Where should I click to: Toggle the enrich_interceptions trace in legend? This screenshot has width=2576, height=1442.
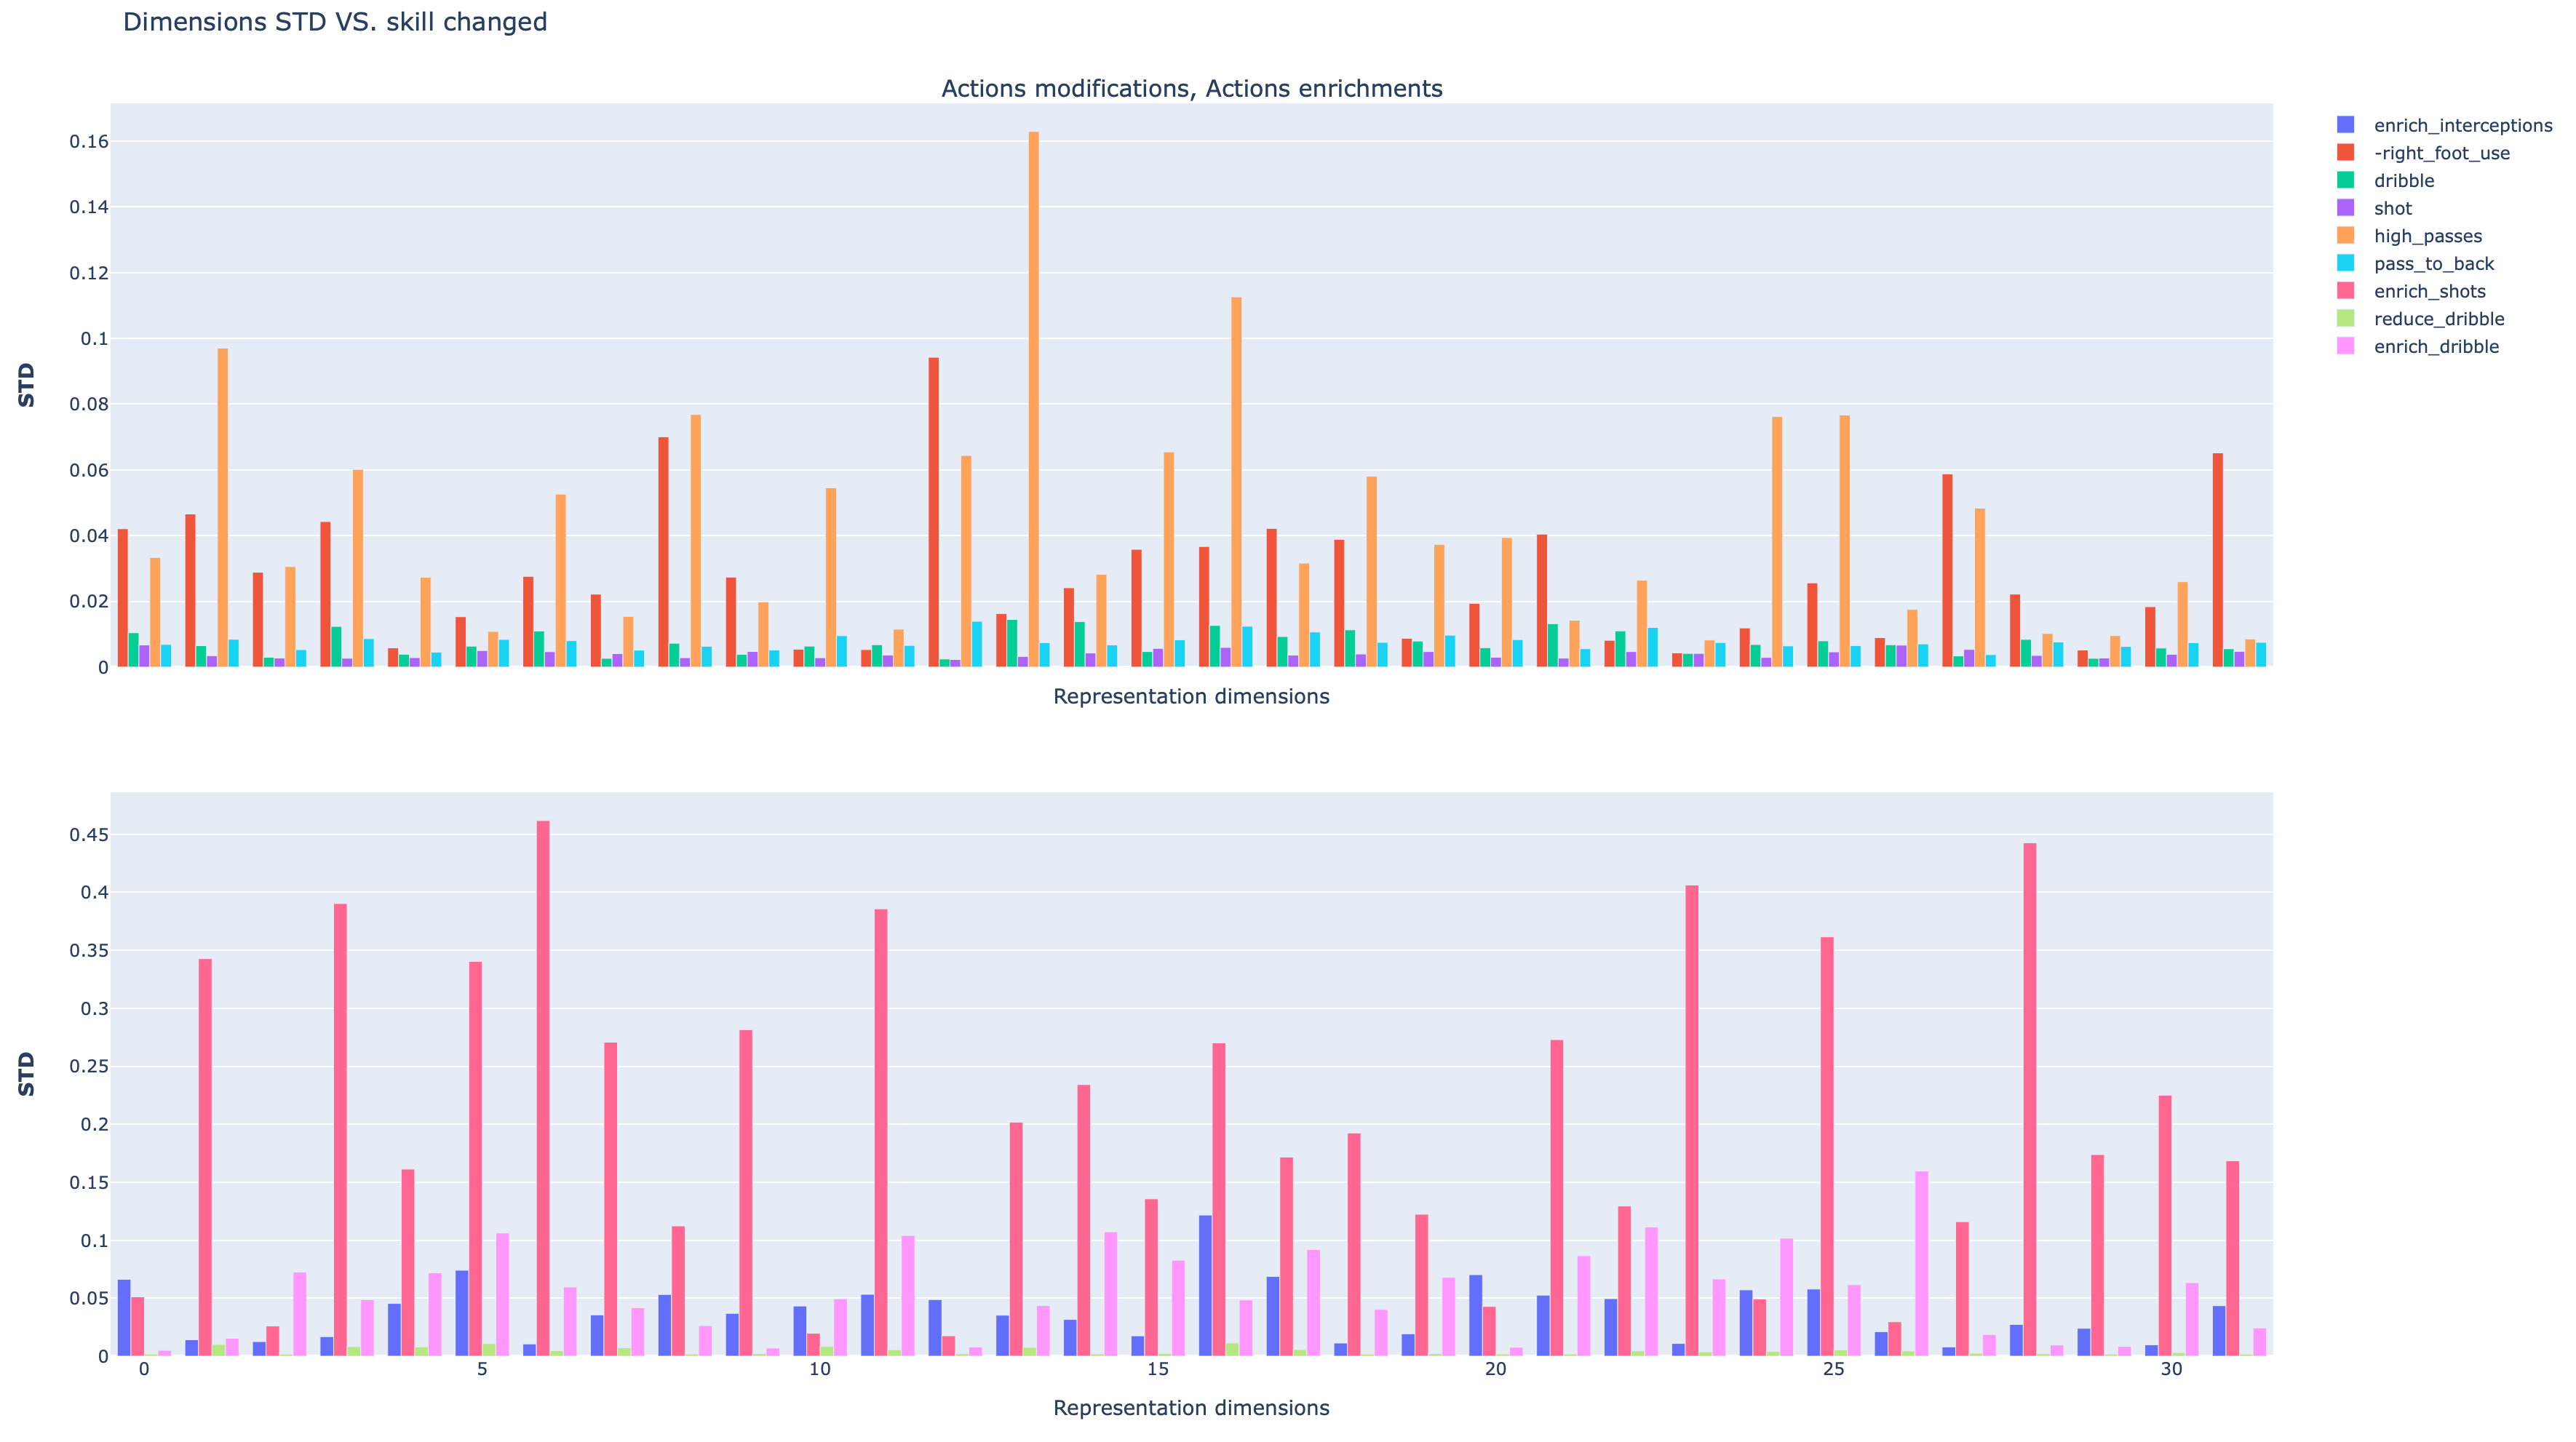(x=2462, y=126)
